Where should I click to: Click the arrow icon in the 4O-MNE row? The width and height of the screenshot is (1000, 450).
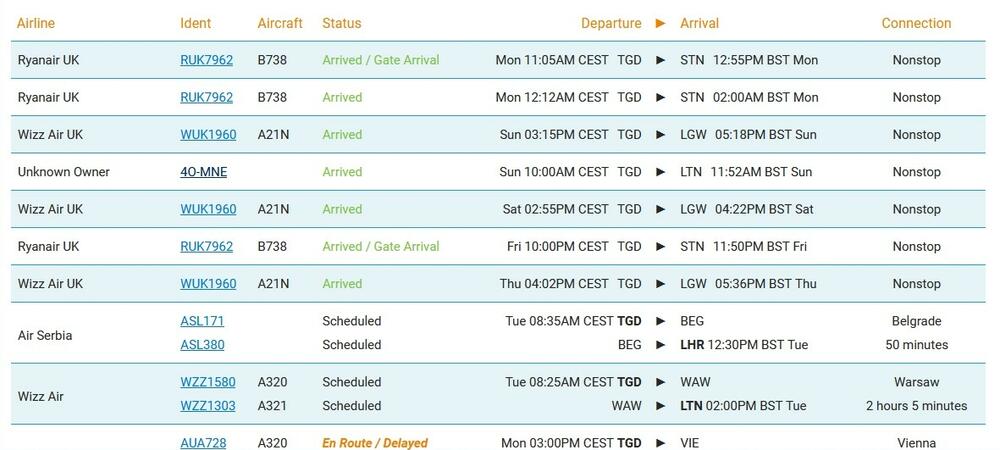tap(660, 172)
